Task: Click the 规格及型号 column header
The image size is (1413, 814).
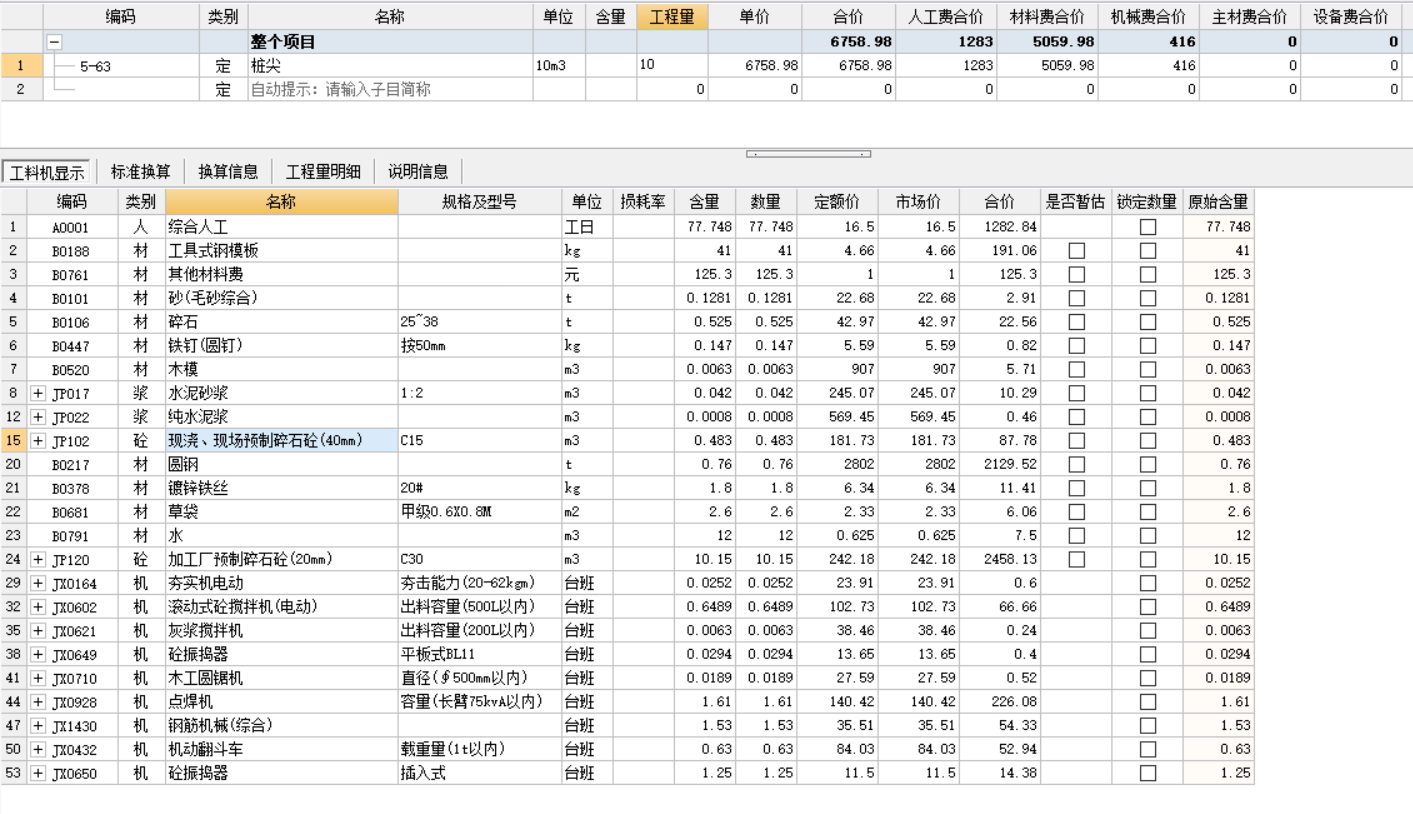Action: (x=479, y=201)
